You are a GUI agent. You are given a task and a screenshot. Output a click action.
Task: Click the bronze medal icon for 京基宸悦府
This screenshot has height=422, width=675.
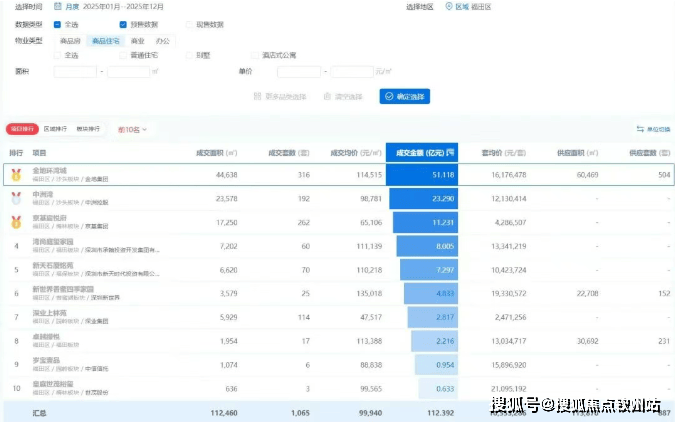click(x=16, y=221)
